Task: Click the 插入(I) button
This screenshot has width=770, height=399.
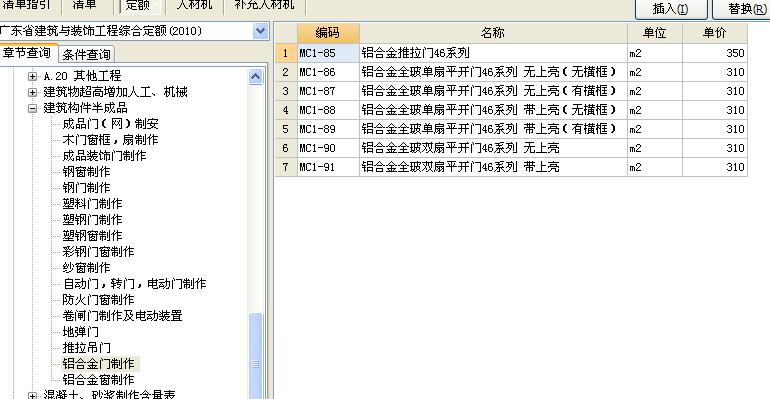Action: pyautogui.click(x=671, y=9)
